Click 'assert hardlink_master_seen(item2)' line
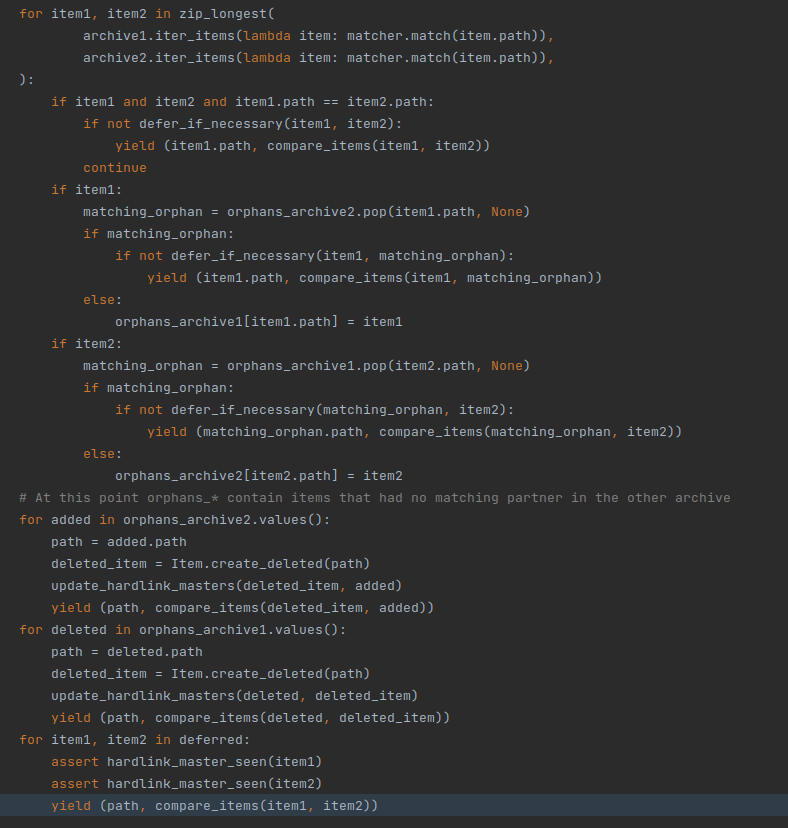Viewport: 788px width, 828px height. (186, 784)
